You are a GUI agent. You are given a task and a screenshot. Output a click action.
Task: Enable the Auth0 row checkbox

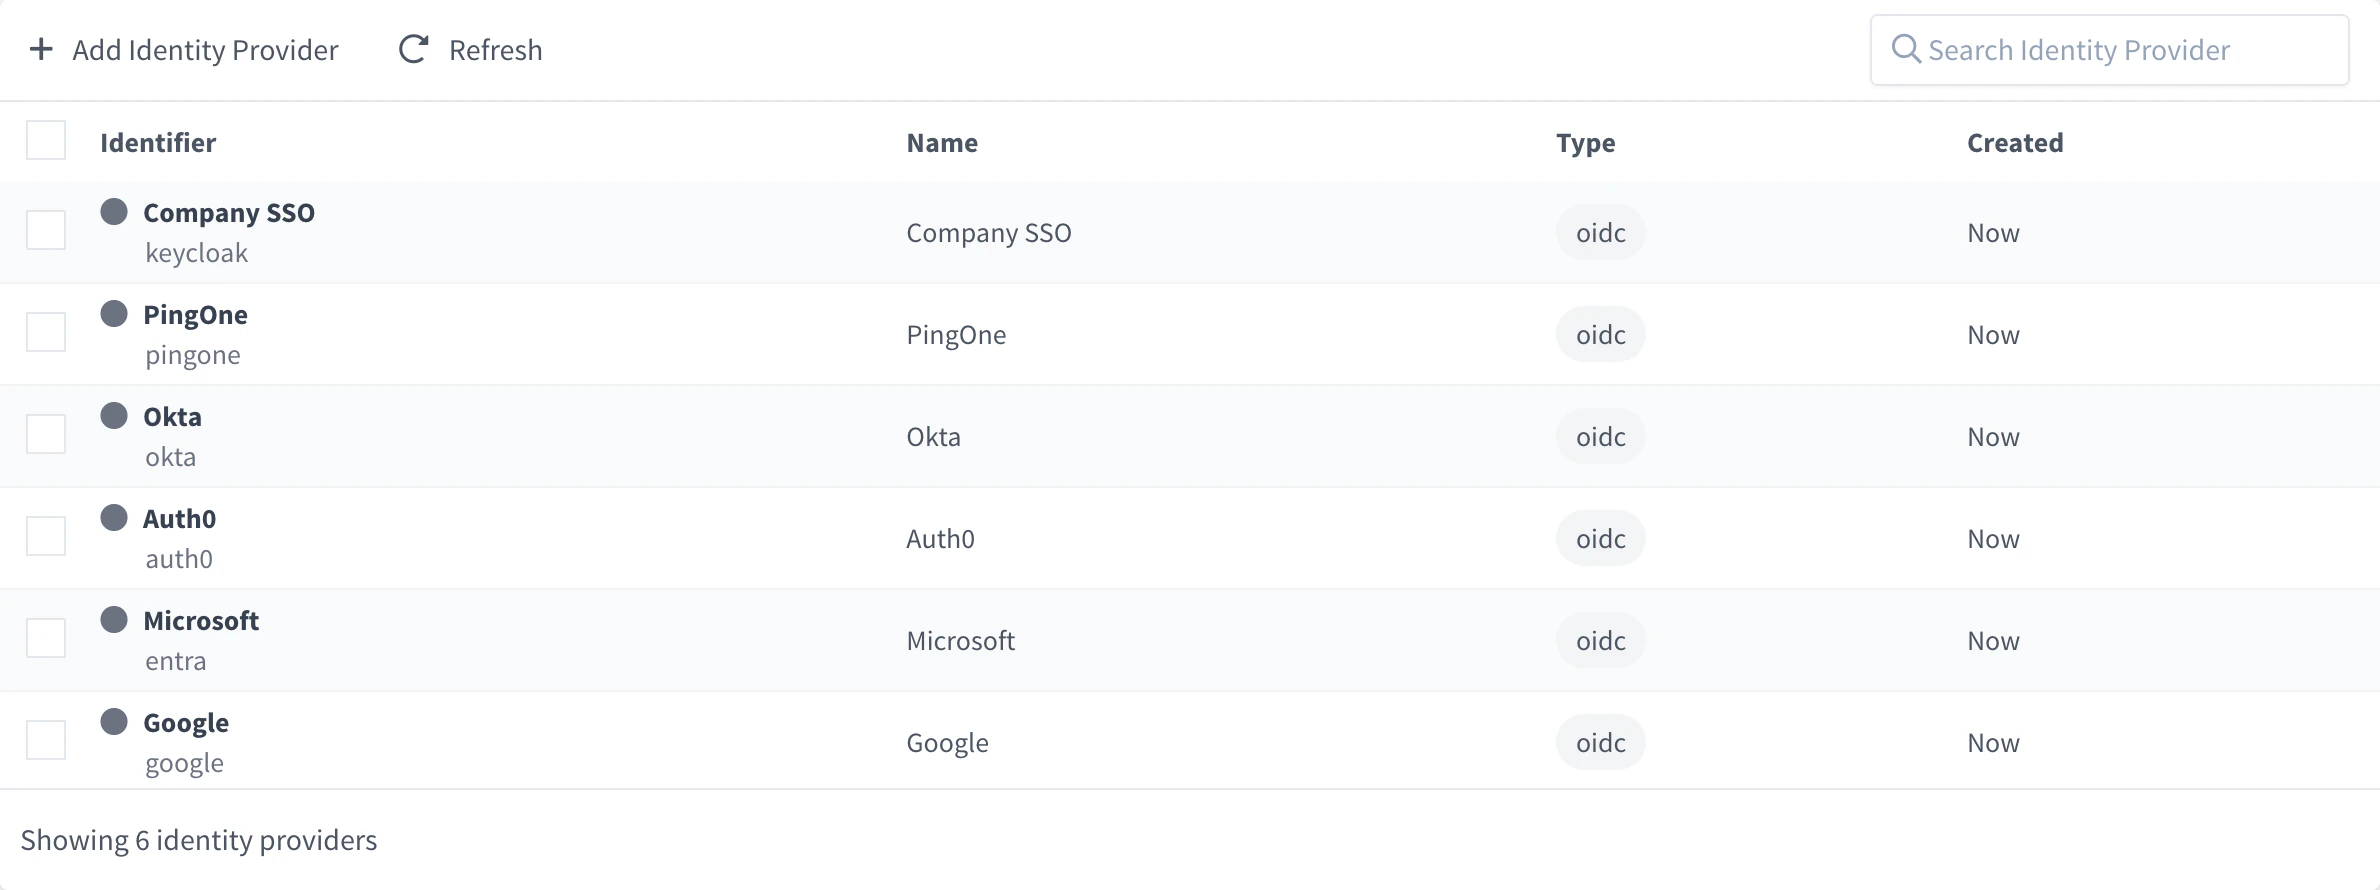click(46, 536)
